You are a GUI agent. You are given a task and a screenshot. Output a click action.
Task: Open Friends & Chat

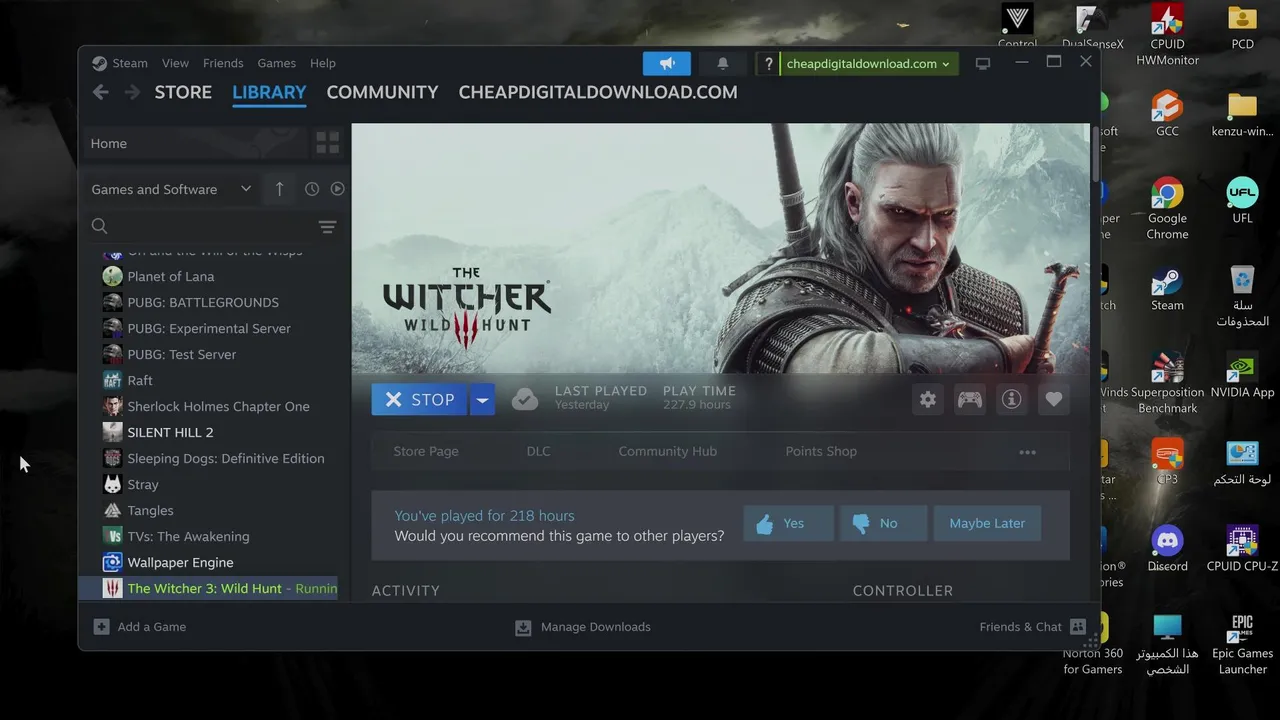tap(1032, 627)
